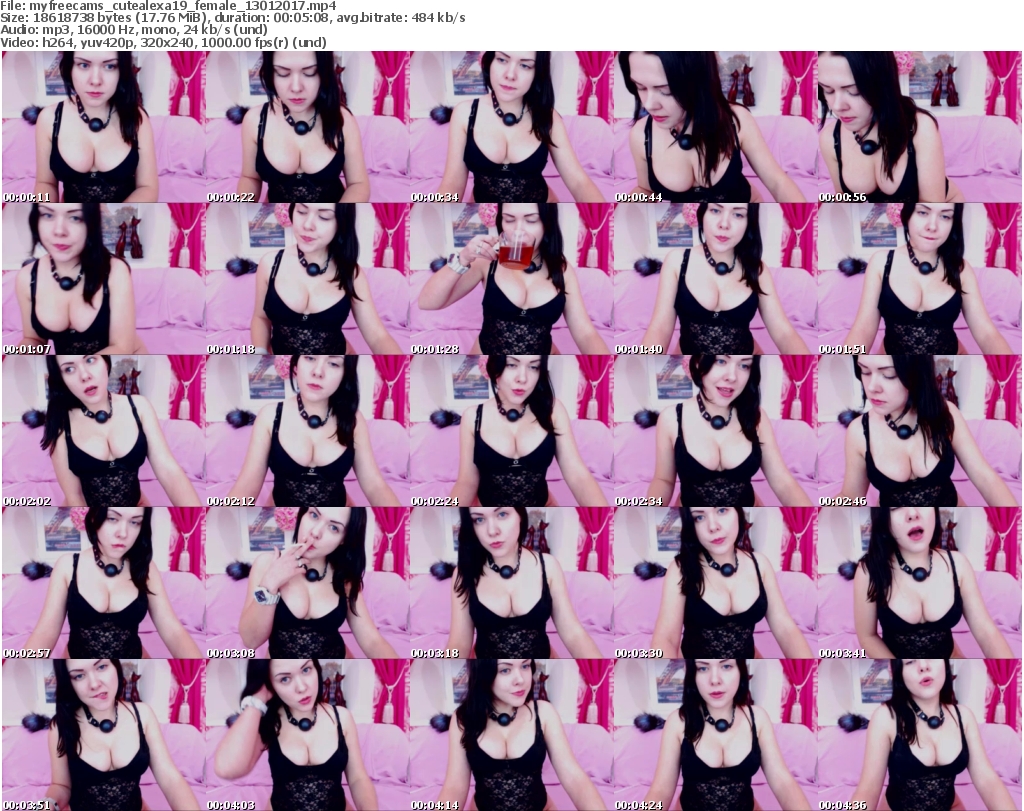The width and height of the screenshot is (1024, 811).
Task: Click the thumbnail at 00:02:02
Action: pos(103,431)
